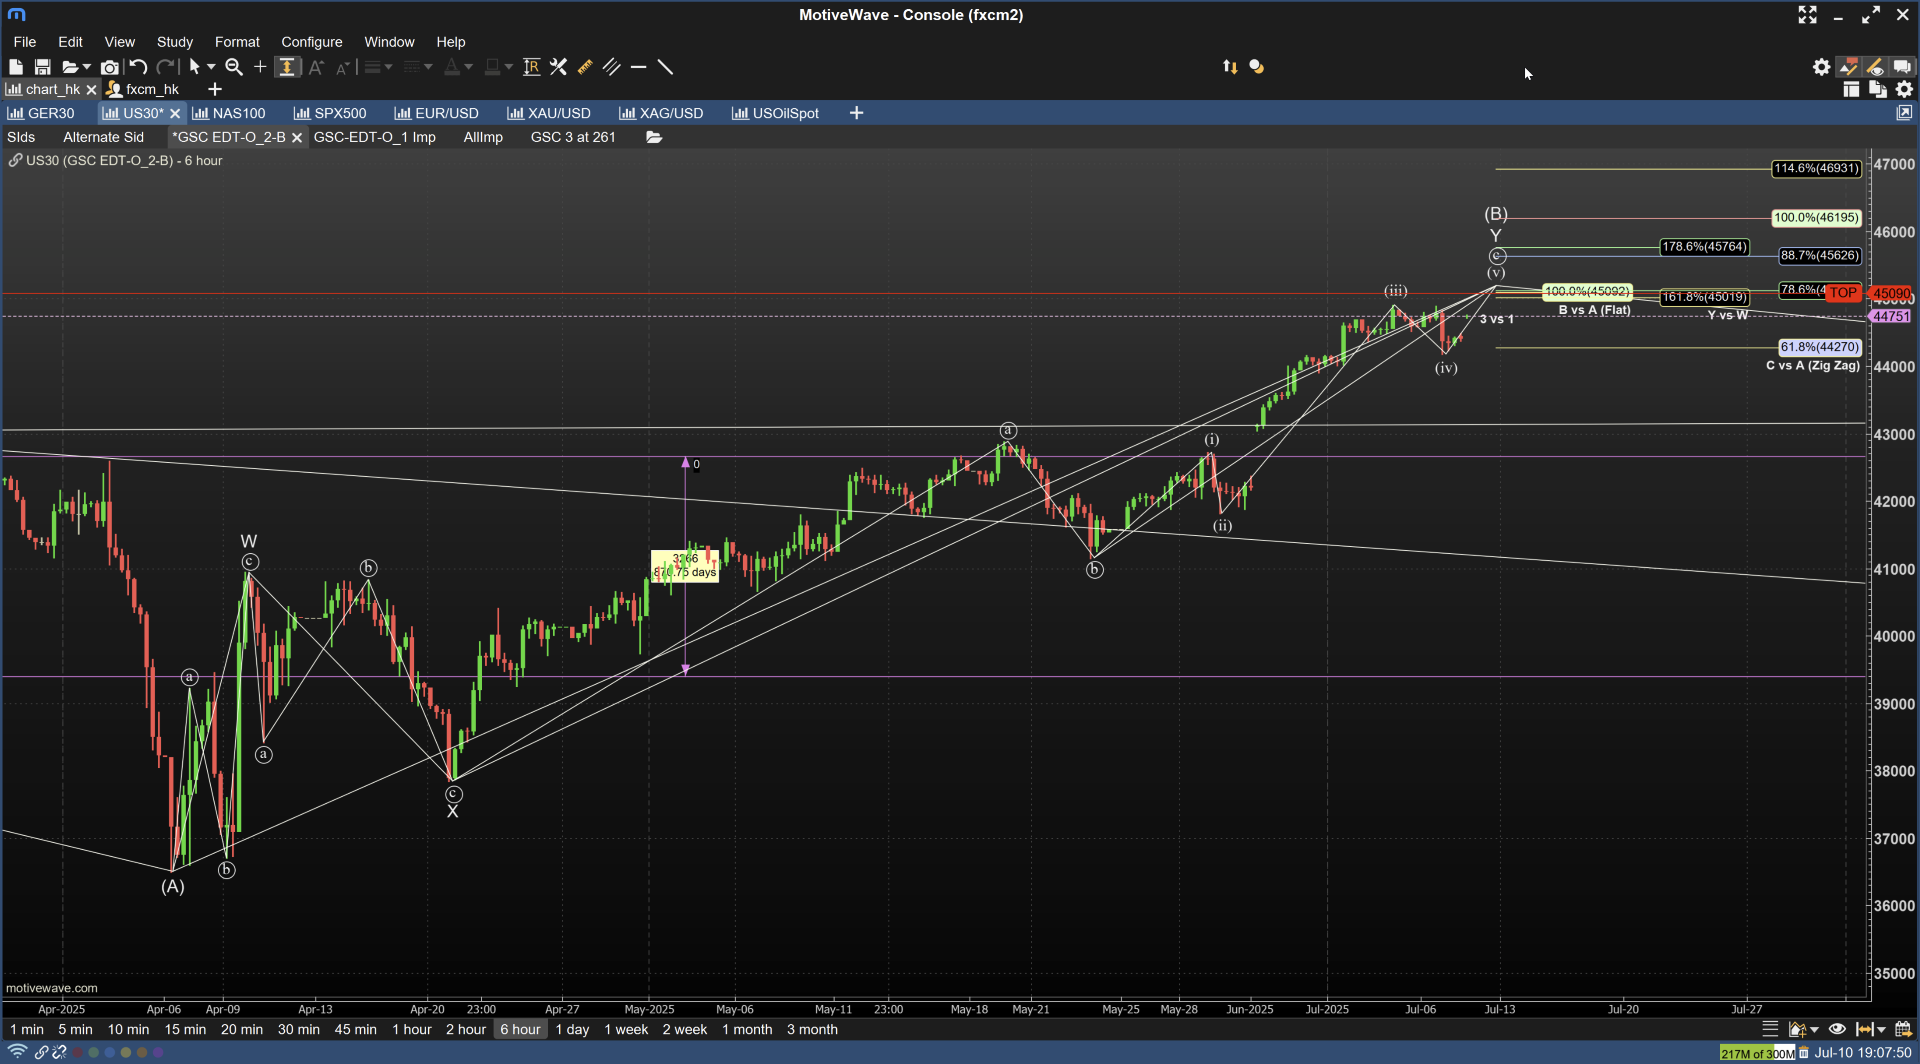Click the garbage collect trash icon

coord(1804,1053)
